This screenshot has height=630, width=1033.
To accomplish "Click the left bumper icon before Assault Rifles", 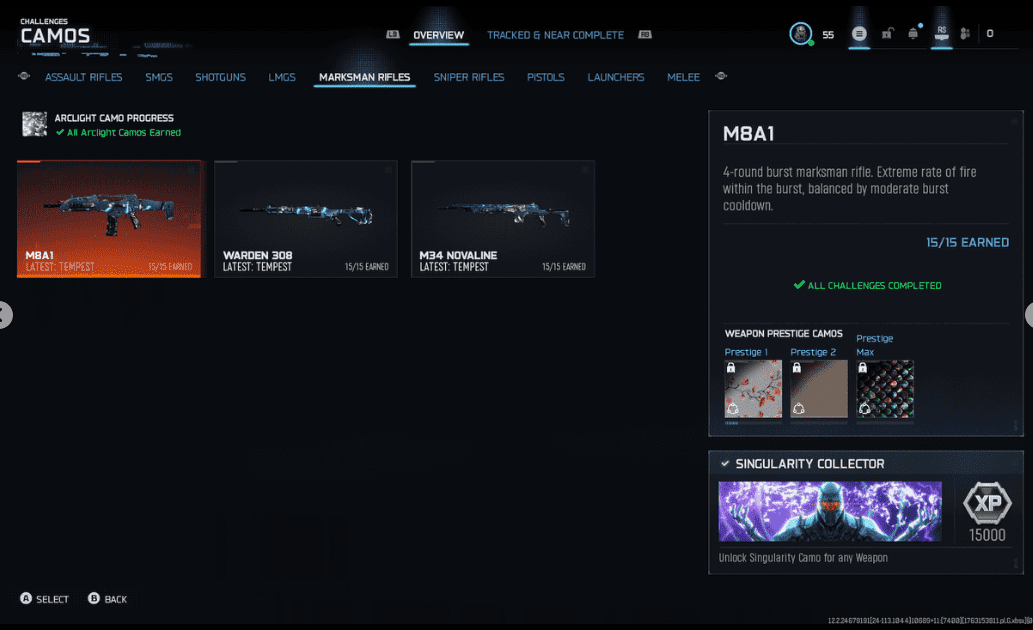I will (x=24, y=76).
